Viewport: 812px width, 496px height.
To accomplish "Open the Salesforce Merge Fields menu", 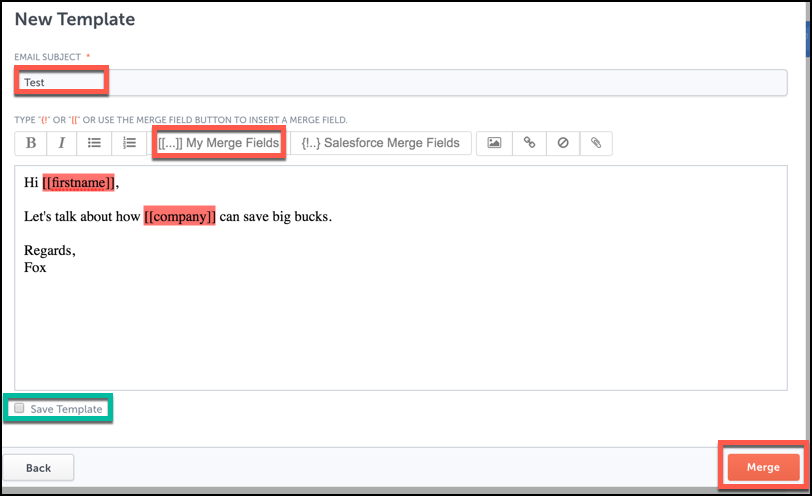I will click(x=381, y=143).
